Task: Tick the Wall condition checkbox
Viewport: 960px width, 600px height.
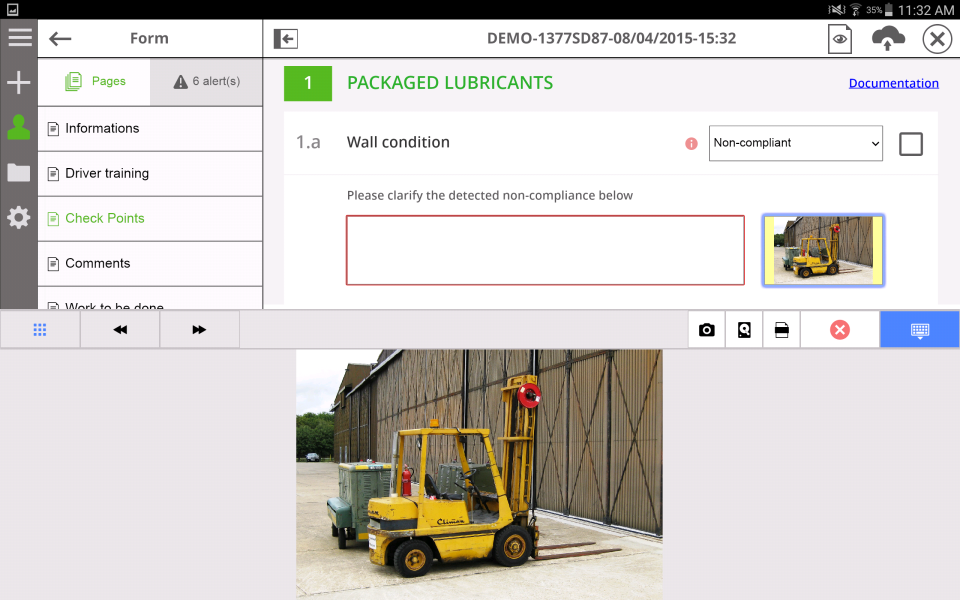Action: tap(911, 144)
